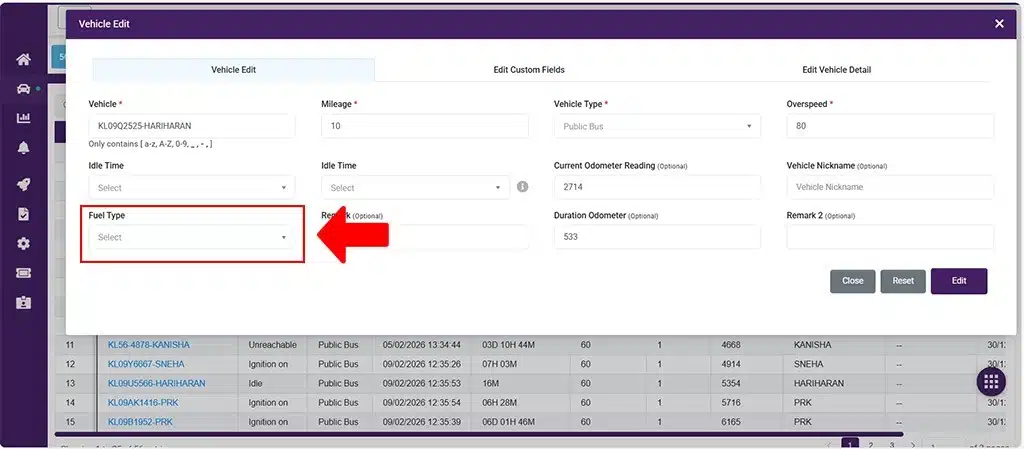
Task: Click the SNEHA name cell
Action: (808, 364)
